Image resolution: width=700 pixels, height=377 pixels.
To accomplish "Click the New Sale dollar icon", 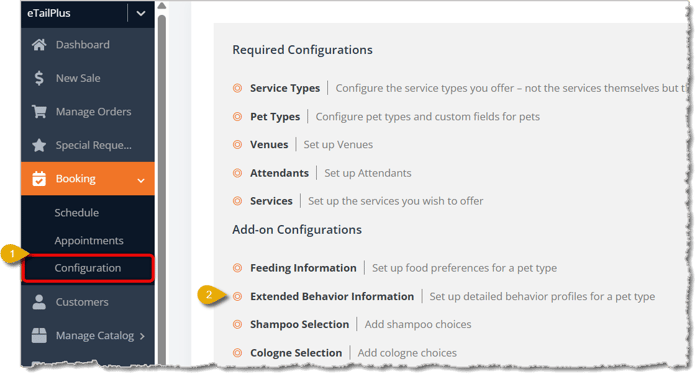I will click(39, 78).
